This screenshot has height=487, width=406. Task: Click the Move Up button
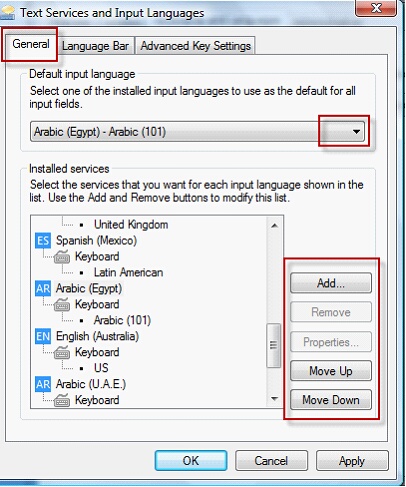pos(331,371)
